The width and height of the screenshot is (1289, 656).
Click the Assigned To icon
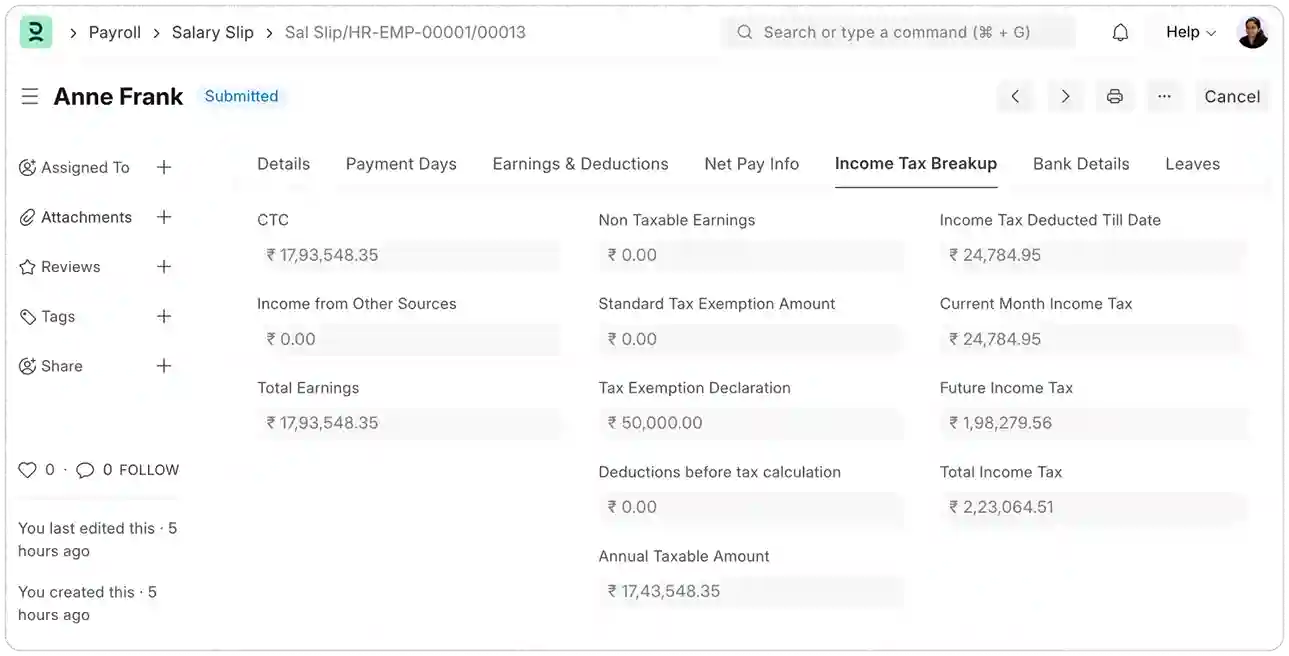(28, 167)
